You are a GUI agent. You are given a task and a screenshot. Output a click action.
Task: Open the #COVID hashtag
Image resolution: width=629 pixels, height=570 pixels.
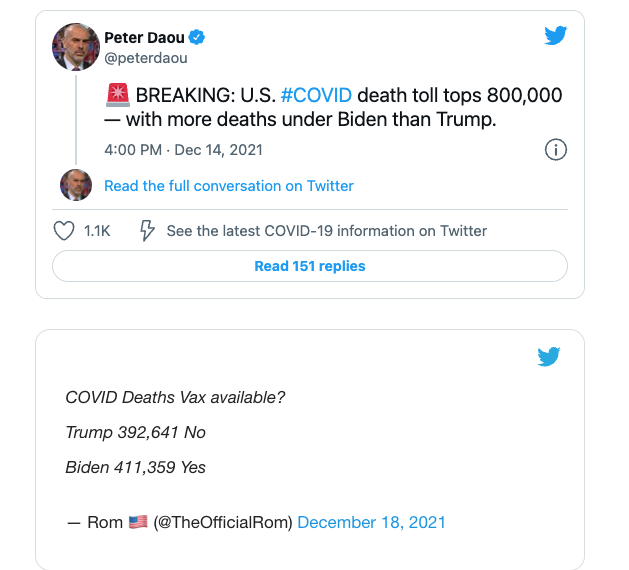316,95
